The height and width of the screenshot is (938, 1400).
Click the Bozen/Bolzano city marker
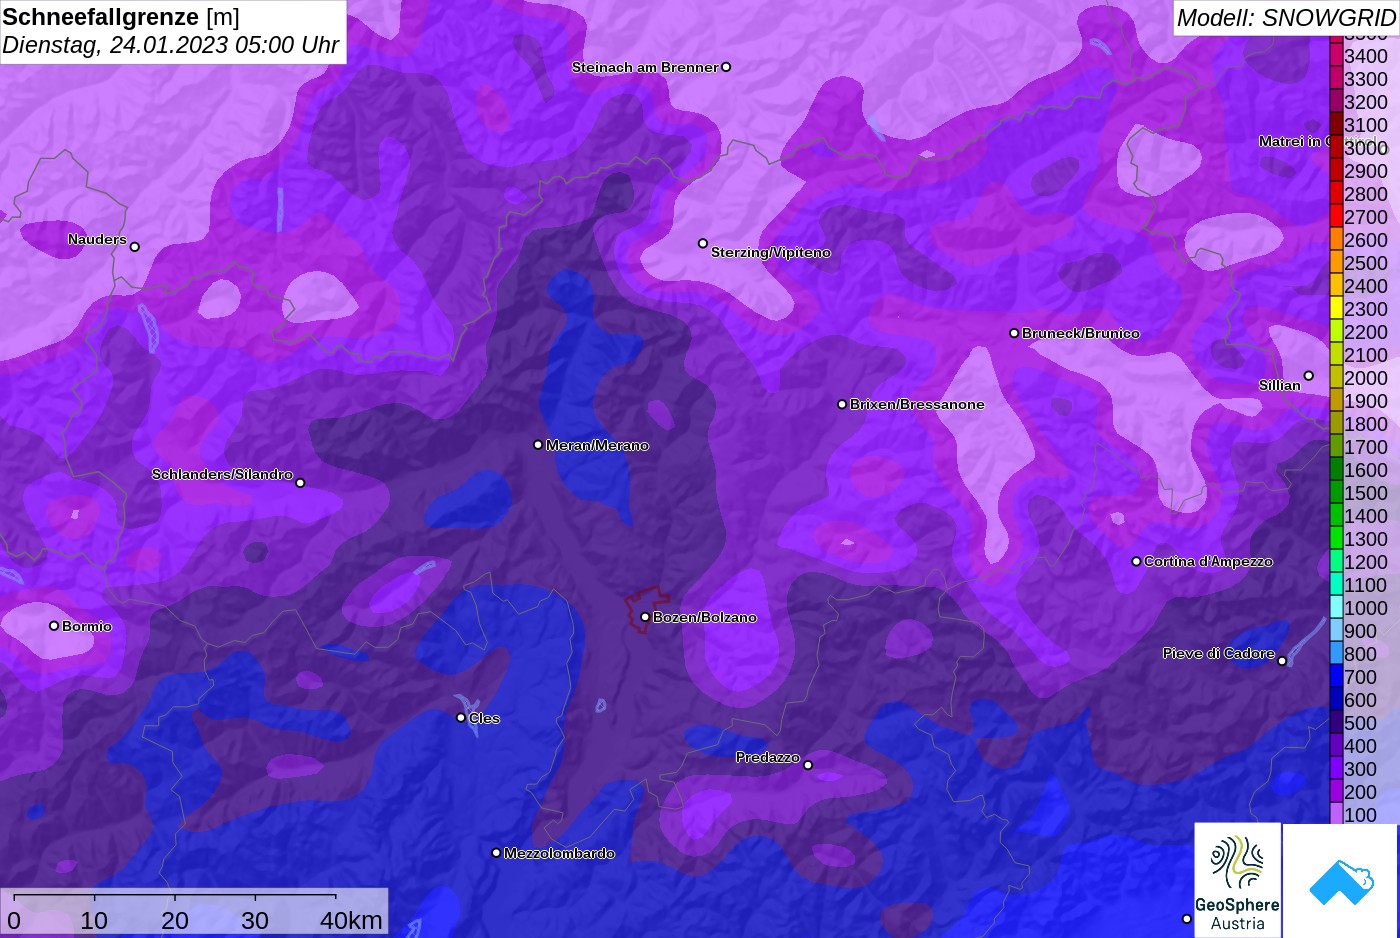point(645,617)
